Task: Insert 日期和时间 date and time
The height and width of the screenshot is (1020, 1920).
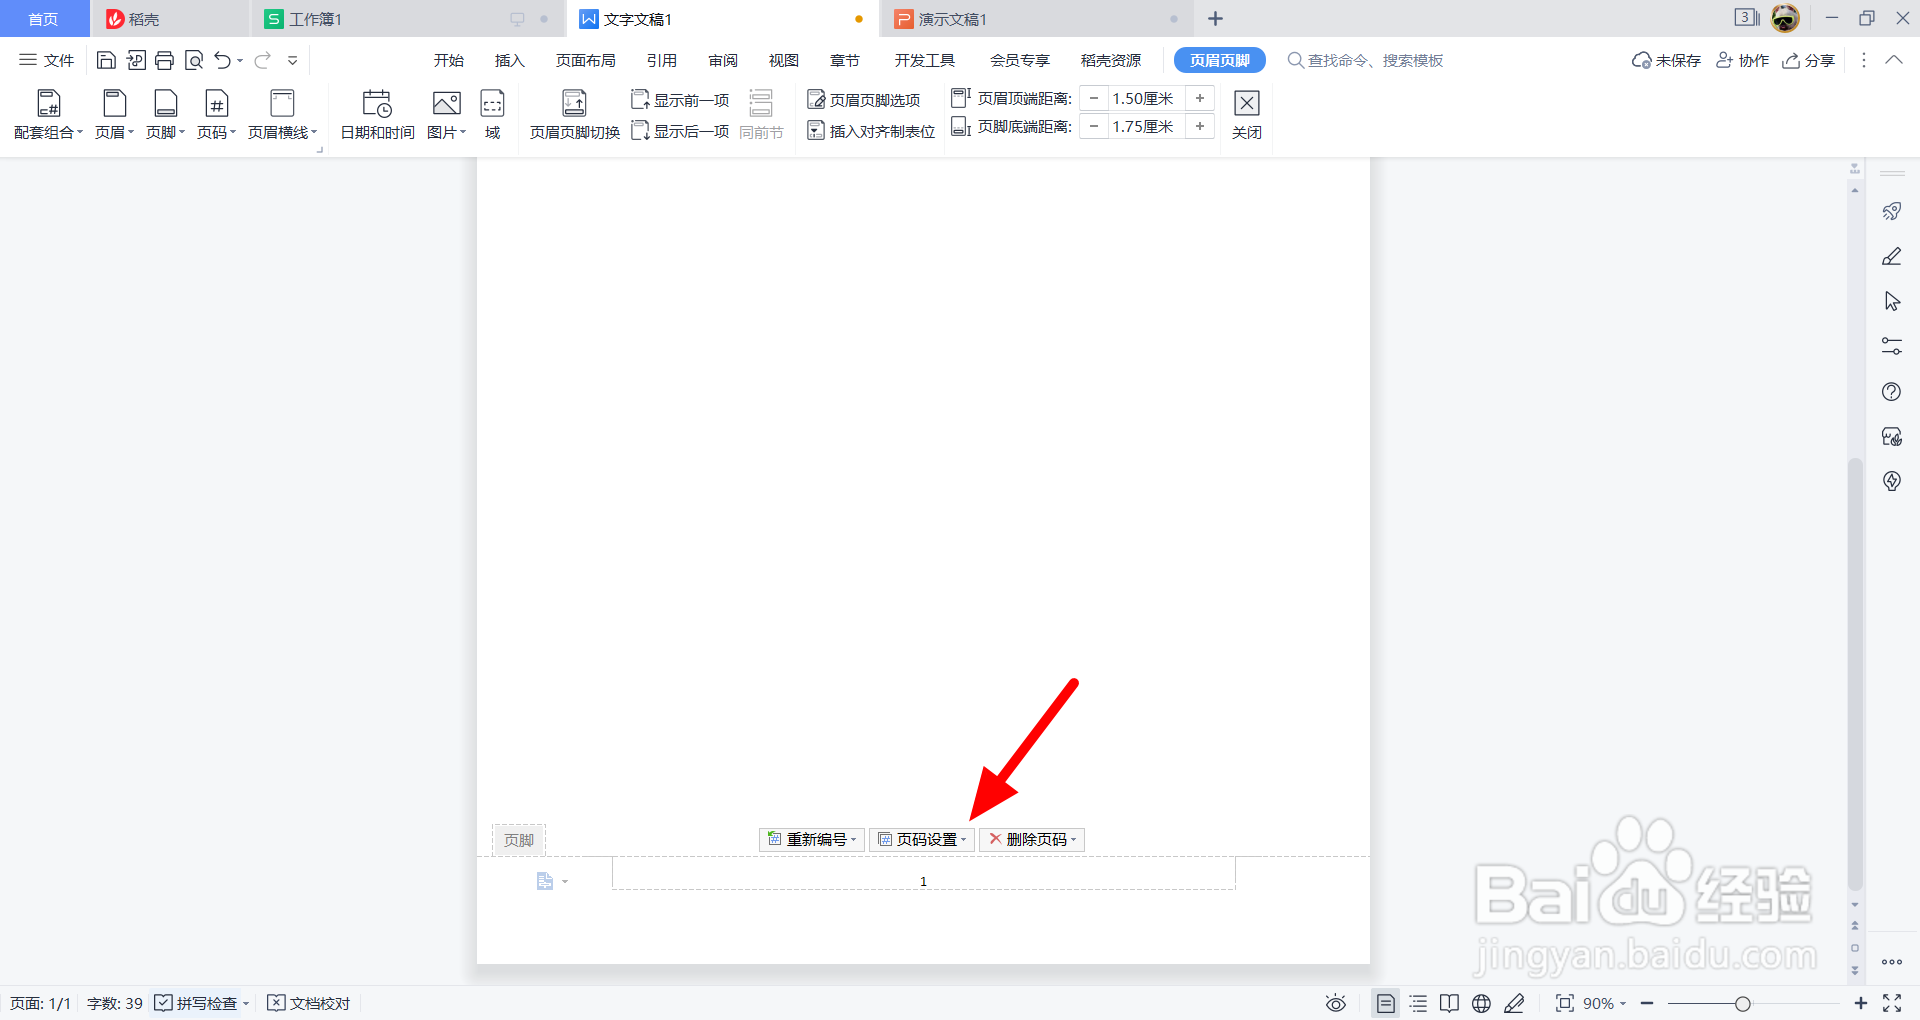Action: point(377,115)
